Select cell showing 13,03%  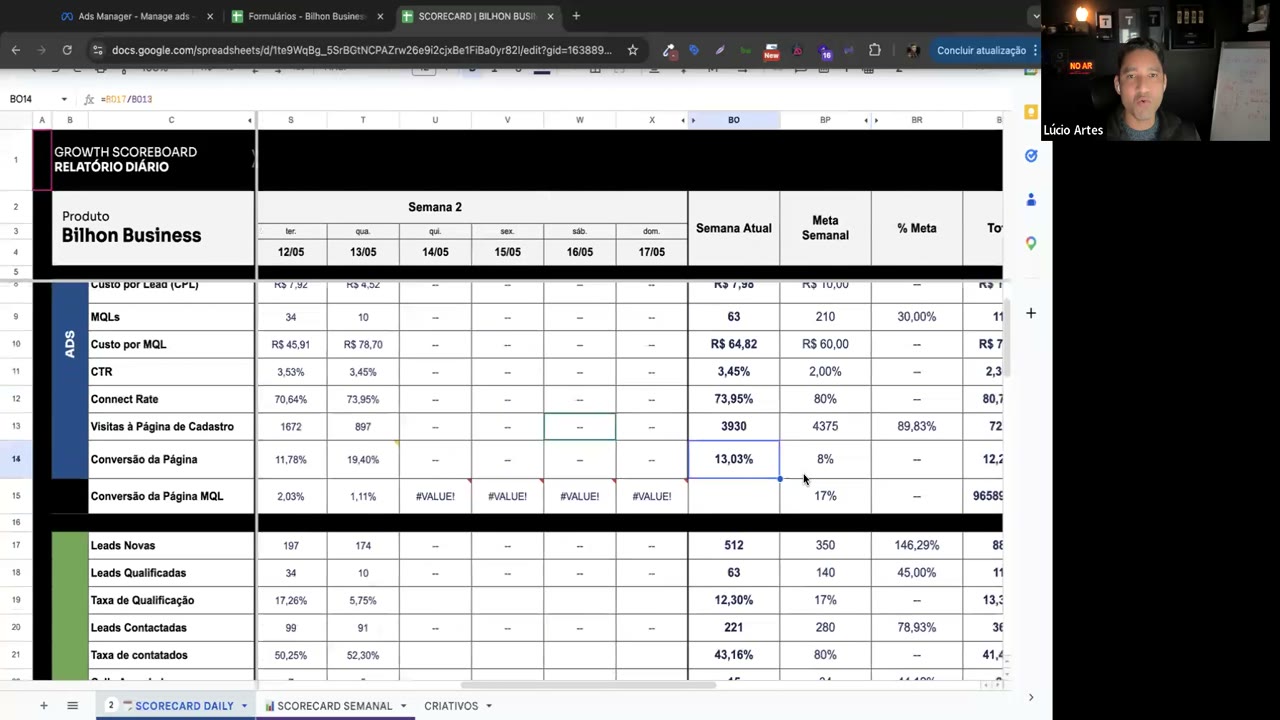click(734, 459)
